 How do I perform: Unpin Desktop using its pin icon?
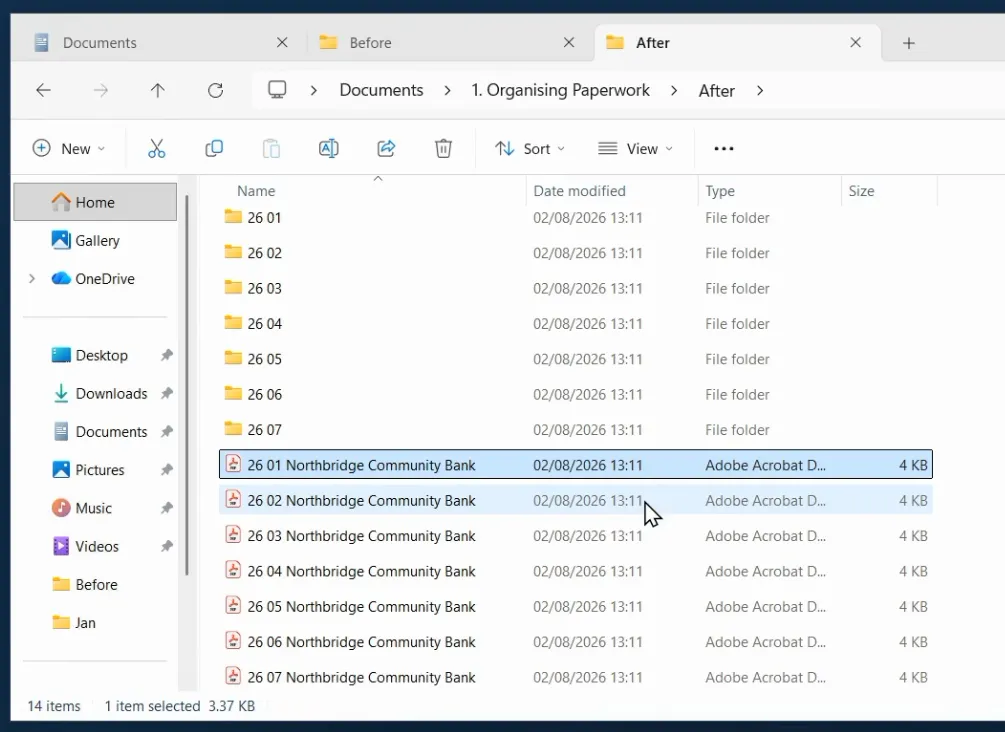click(x=167, y=355)
